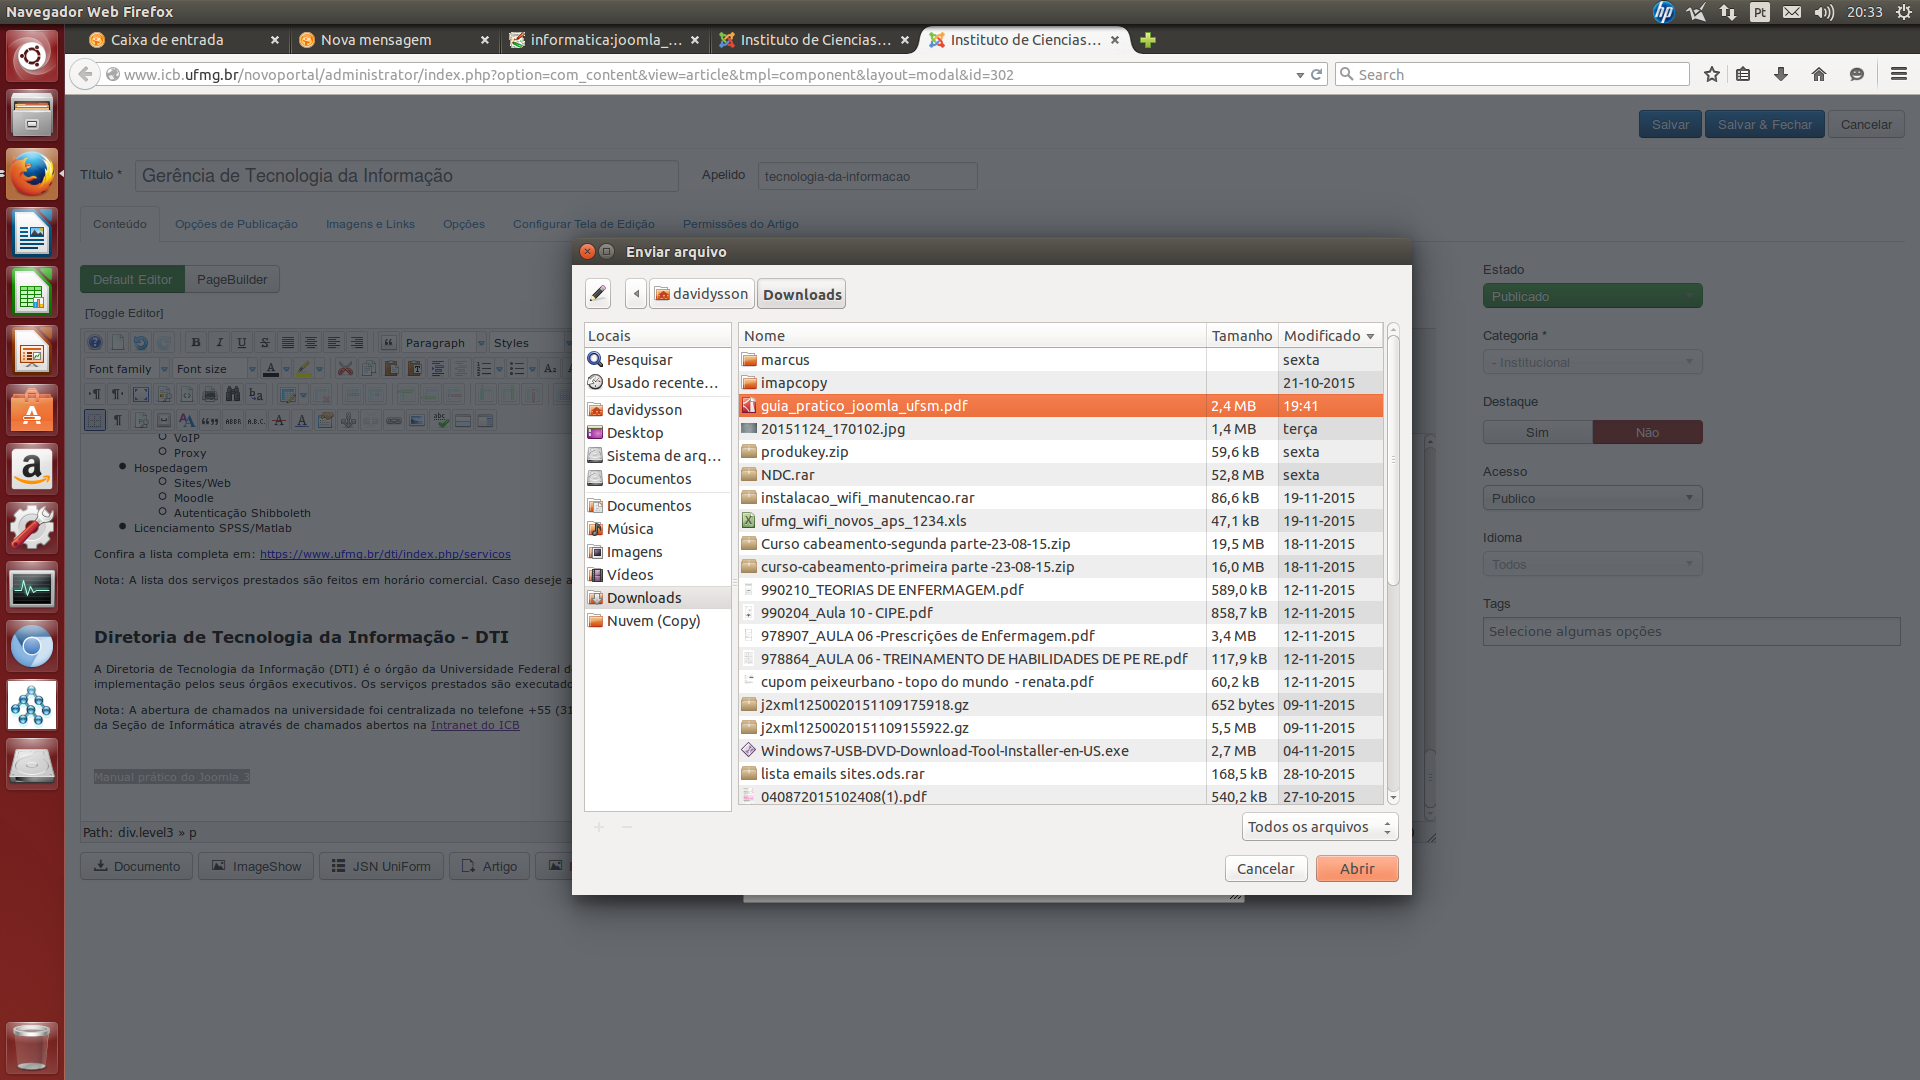1920x1080 pixels.
Task: Click the pencil type-filename icon in dialog
Action: (x=598, y=294)
